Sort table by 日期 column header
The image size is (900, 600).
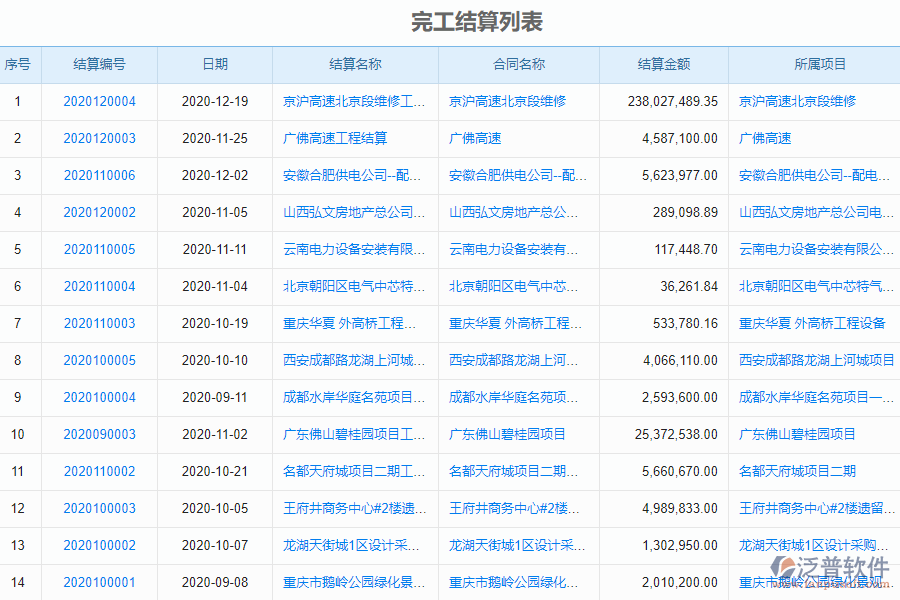(x=213, y=64)
